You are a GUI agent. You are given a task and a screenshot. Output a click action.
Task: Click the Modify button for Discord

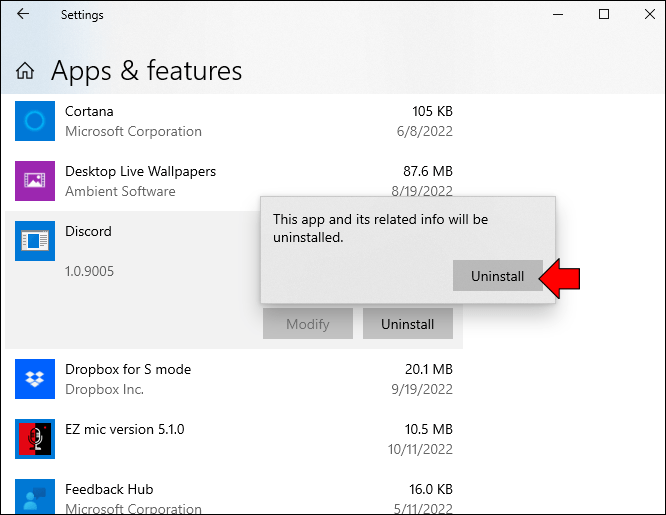coord(308,324)
